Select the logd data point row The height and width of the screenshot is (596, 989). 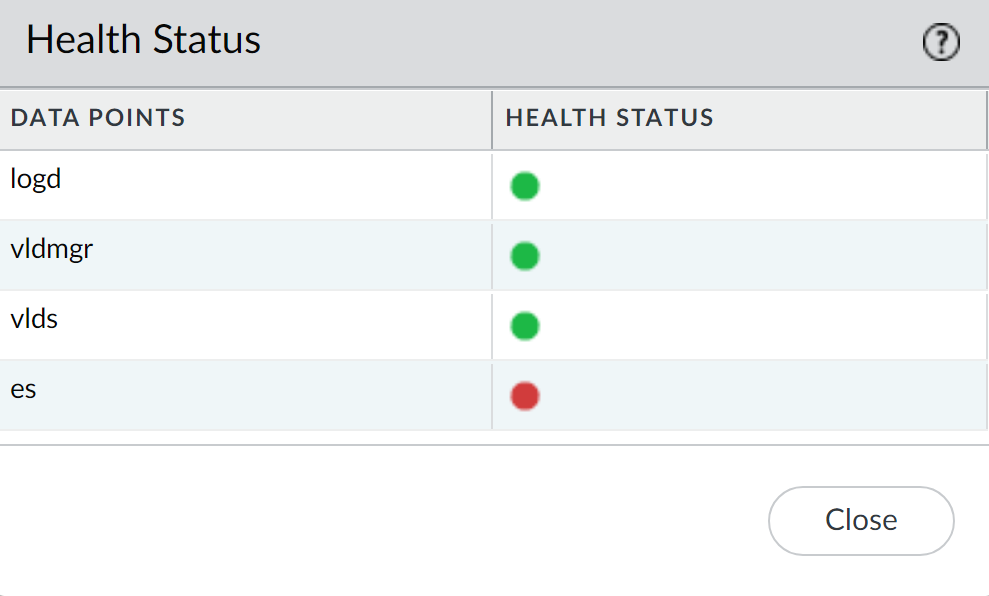[x=36, y=180]
